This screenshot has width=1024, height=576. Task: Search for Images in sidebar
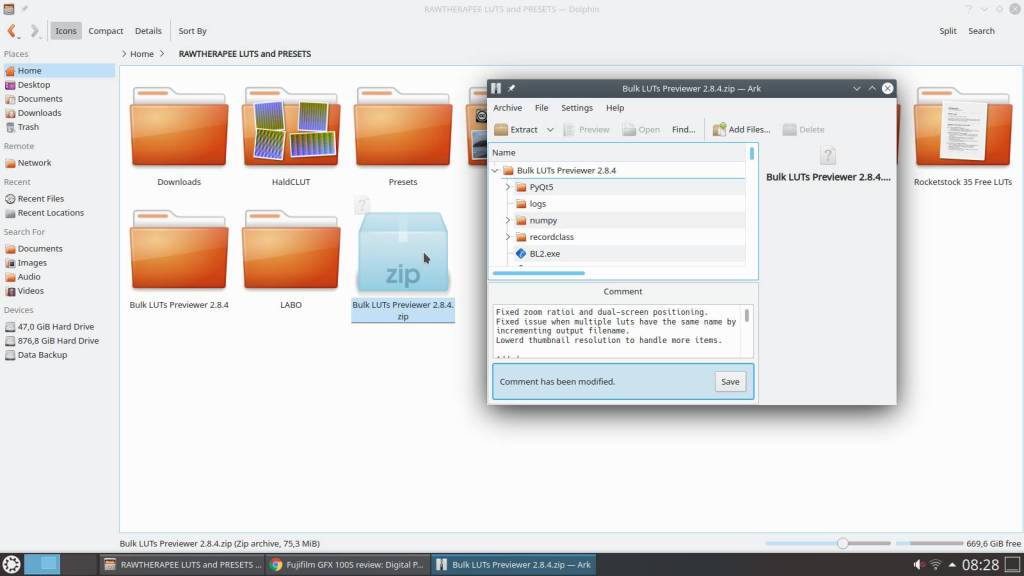[58, 263]
